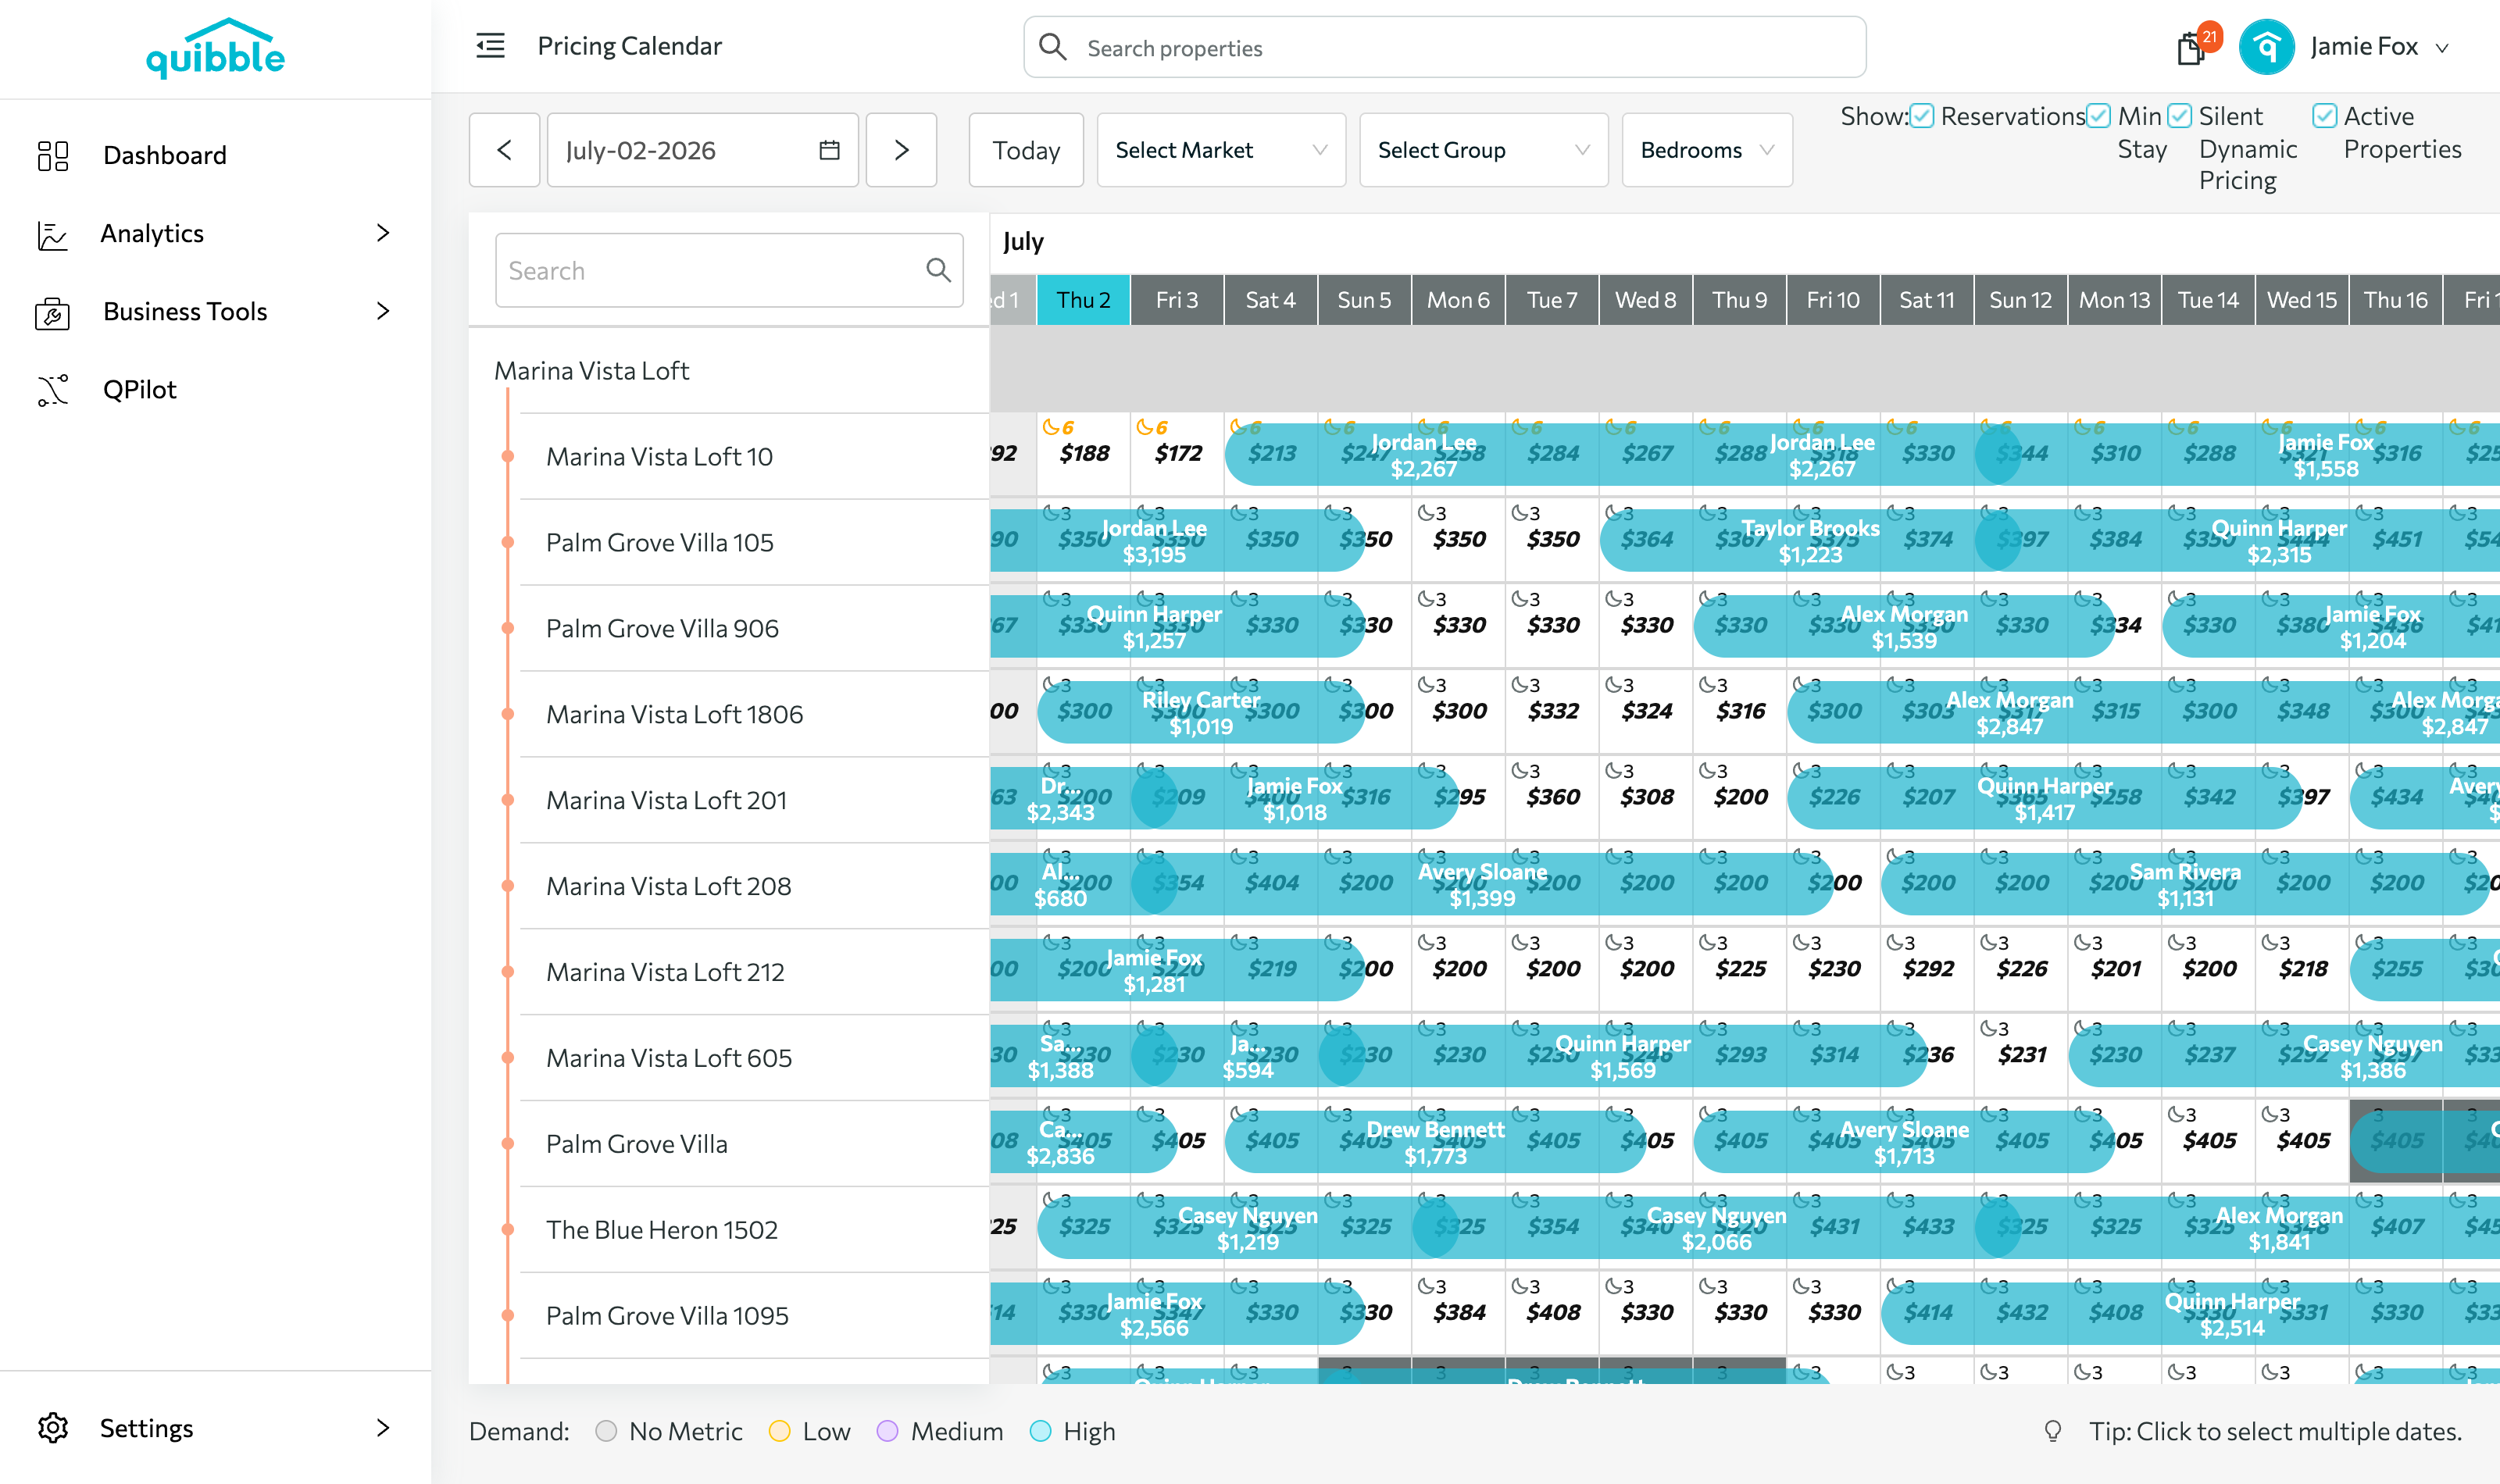The image size is (2500, 1484).
Task: Click min stay moon icon on Tue 7 for Palm Grove Villa 906
Action: 1520,599
